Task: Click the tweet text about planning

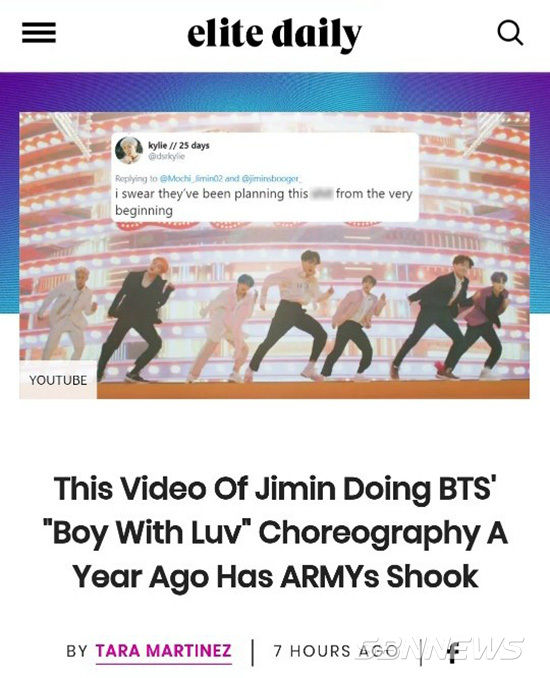Action: pyautogui.click(x=264, y=201)
